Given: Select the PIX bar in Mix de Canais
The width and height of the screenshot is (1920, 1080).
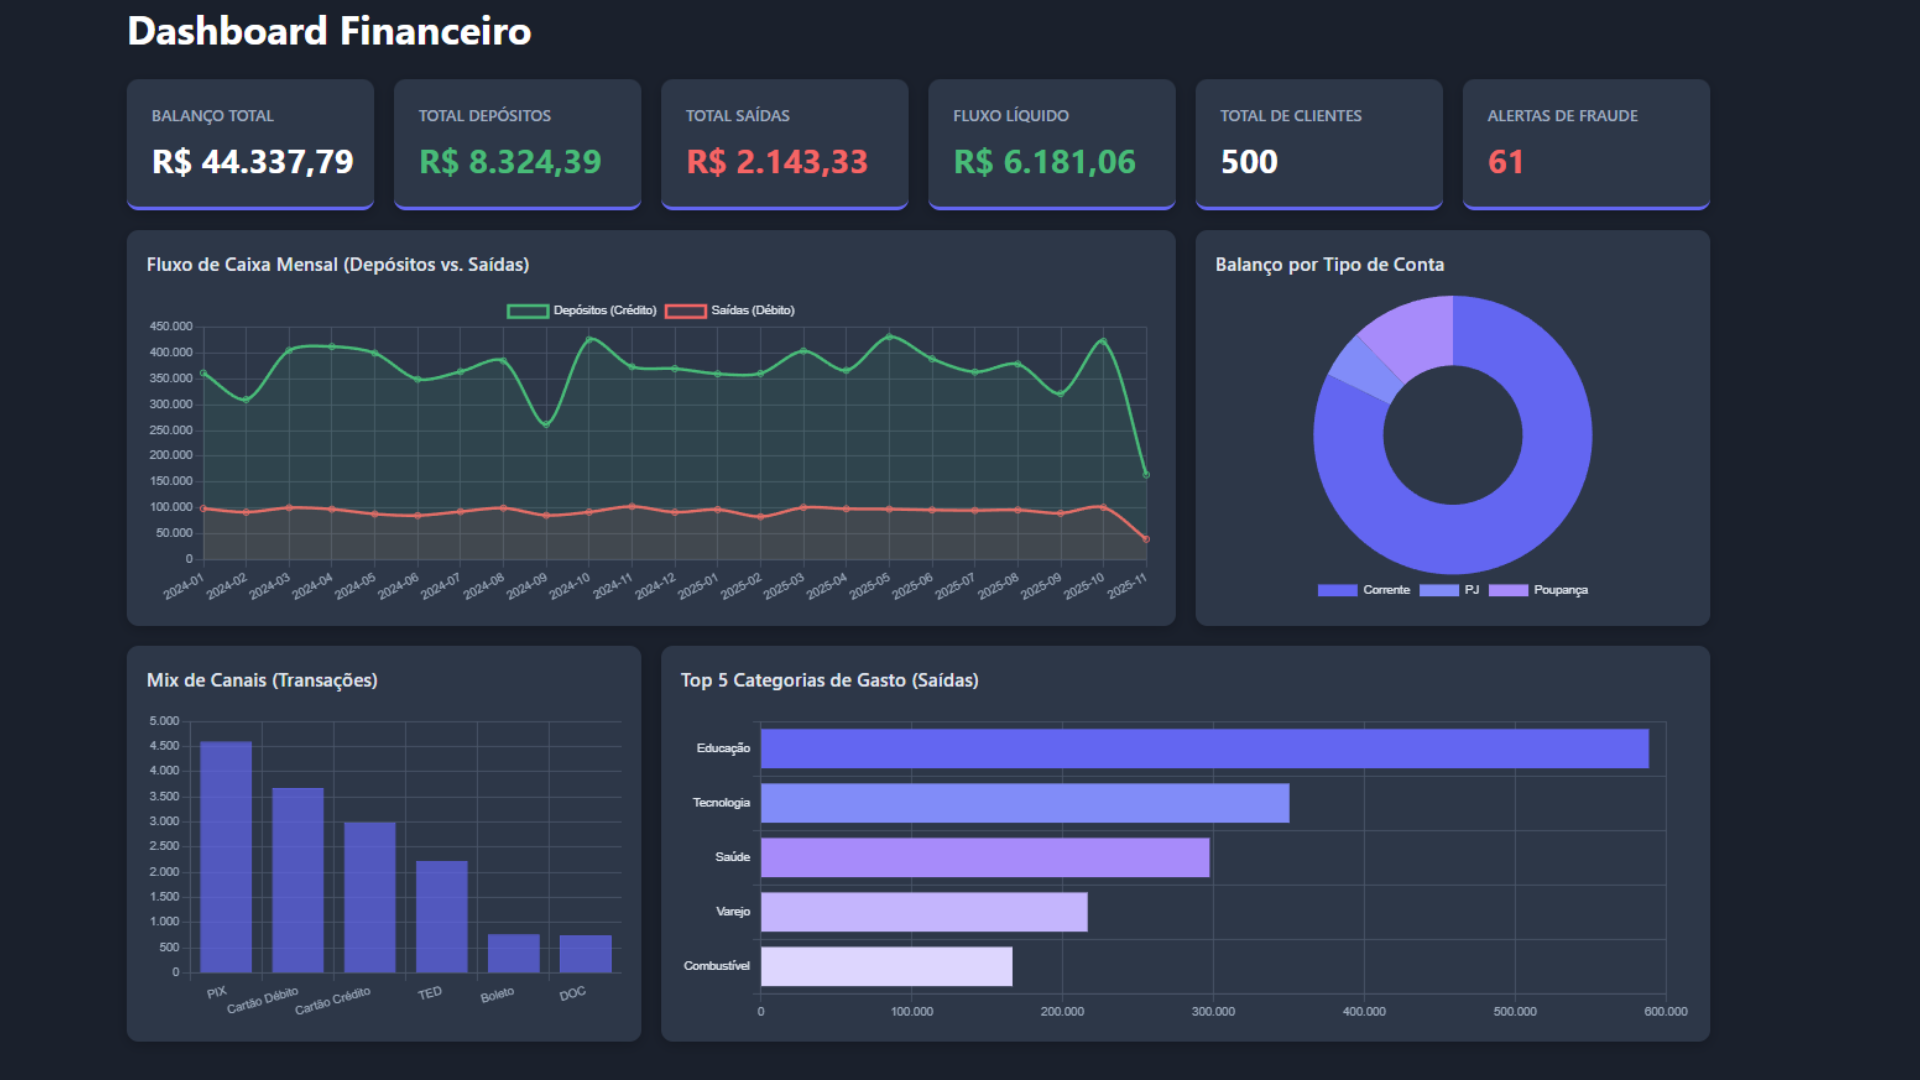Looking at the screenshot, I should [x=230, y=855].
